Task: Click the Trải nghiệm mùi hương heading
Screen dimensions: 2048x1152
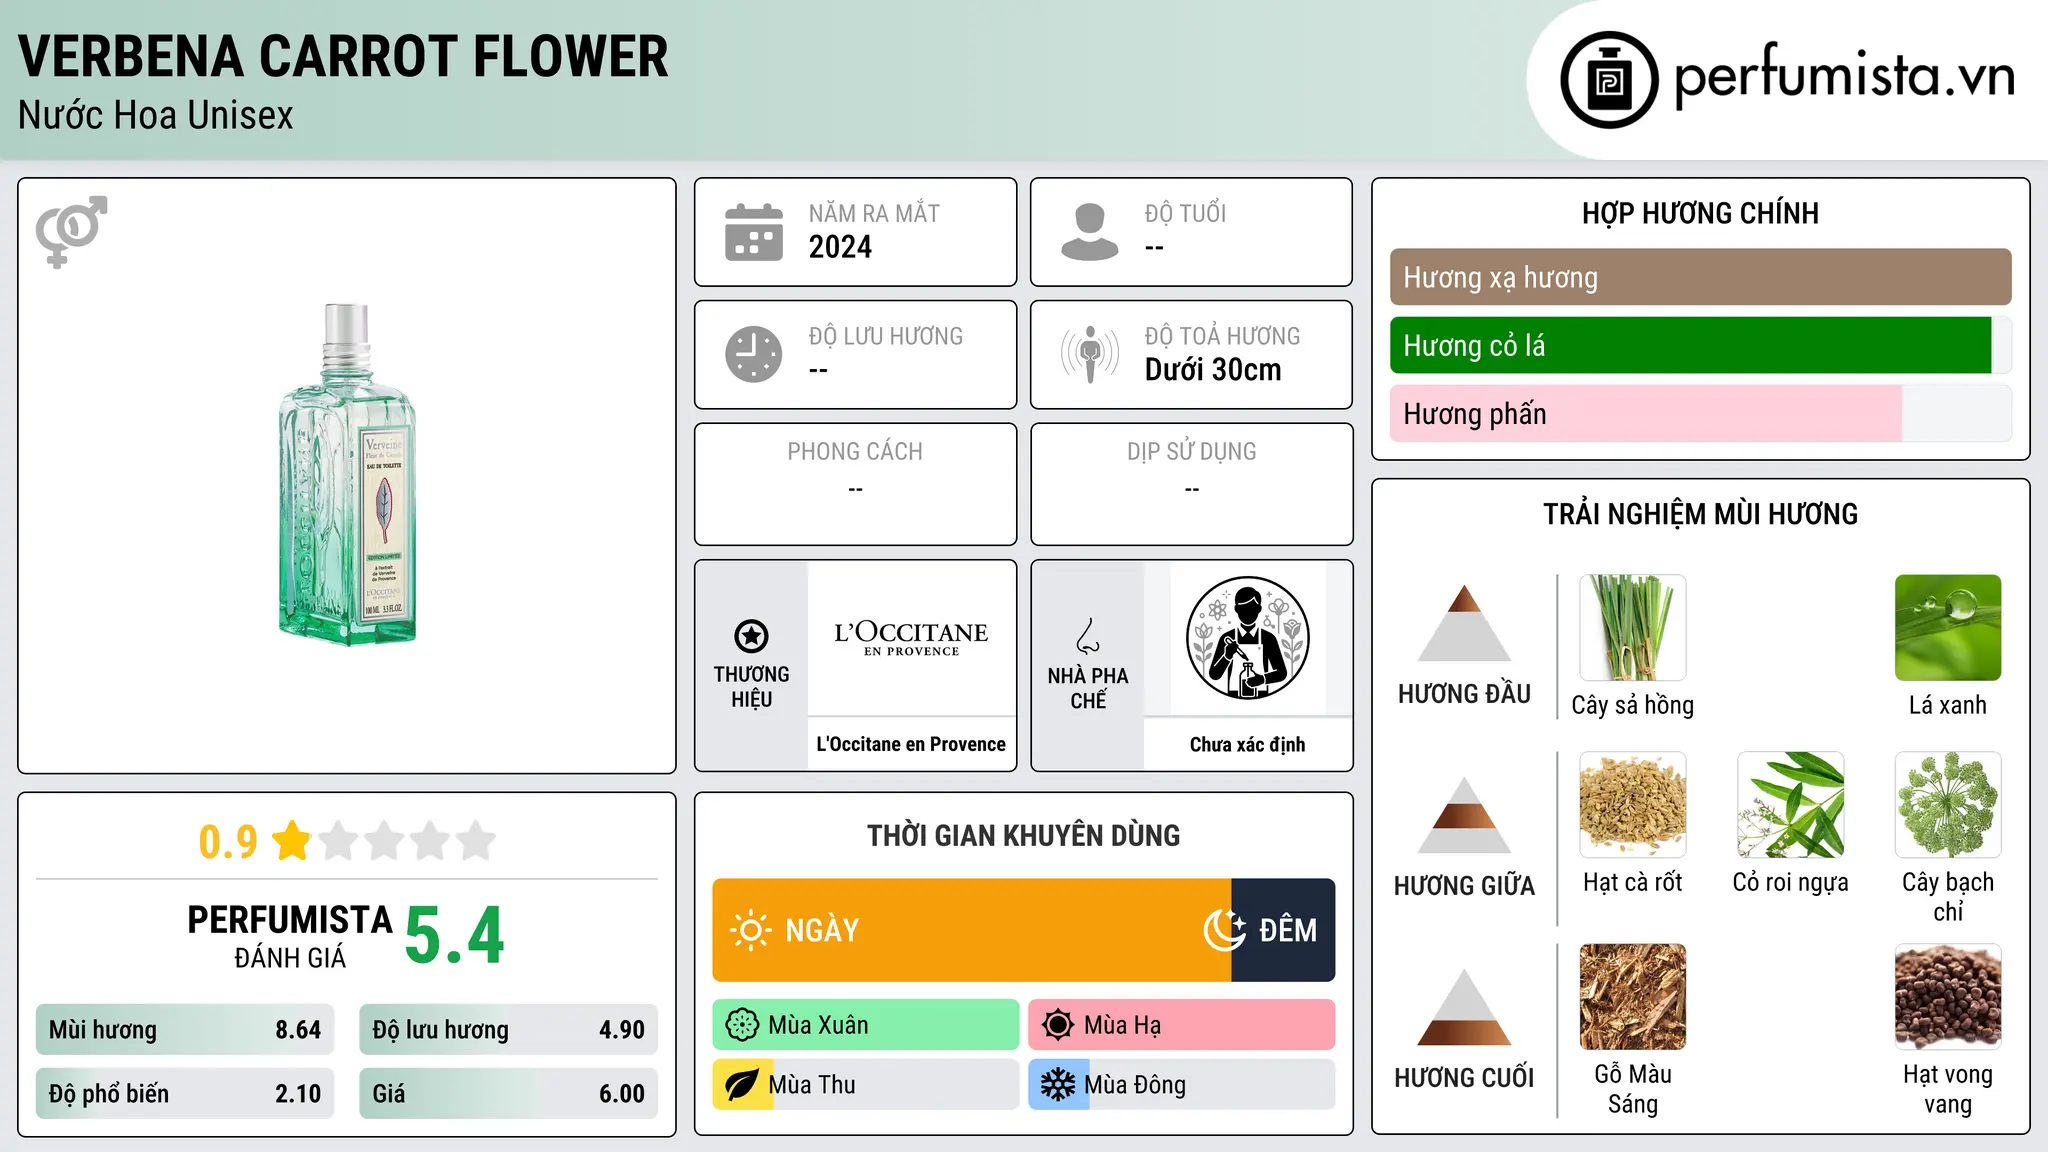Action: (1700, 514)
